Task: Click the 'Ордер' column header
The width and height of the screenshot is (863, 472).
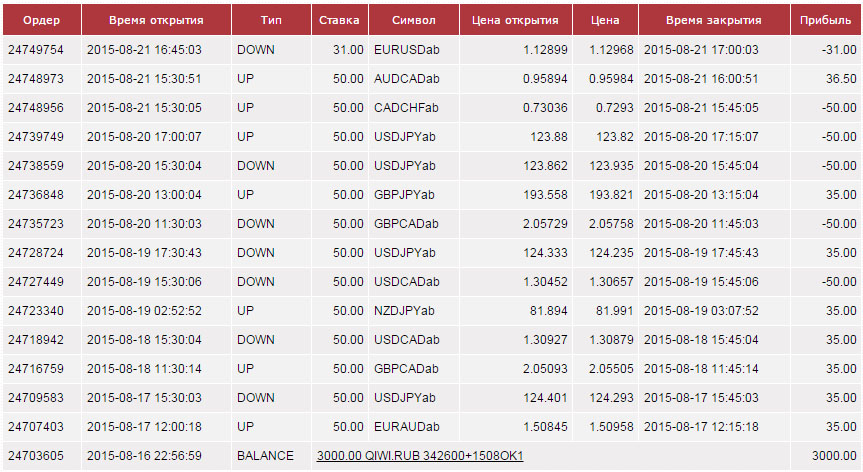Action: (41, 20)
